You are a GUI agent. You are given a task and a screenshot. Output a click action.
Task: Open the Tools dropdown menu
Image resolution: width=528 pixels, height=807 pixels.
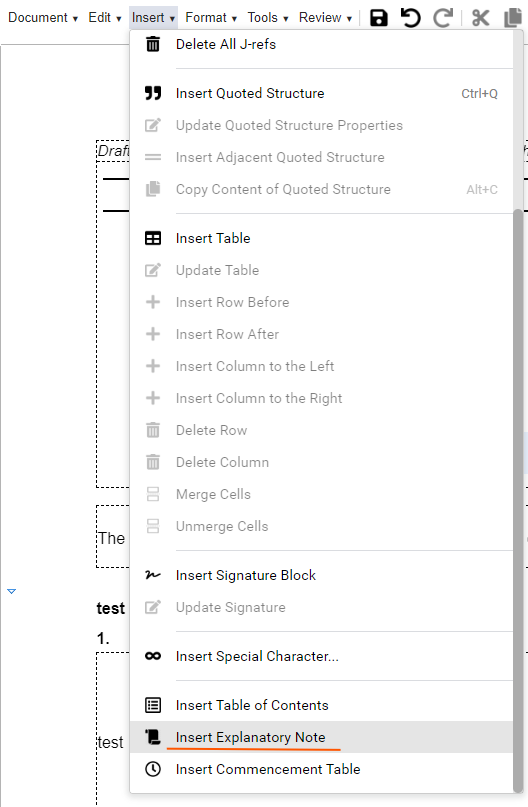click(x=268, y=18)
